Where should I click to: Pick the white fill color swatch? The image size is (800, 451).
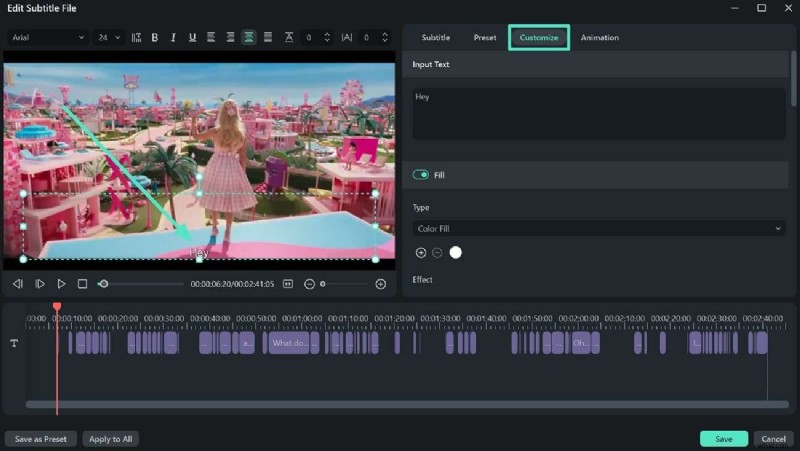click(456, 253)
